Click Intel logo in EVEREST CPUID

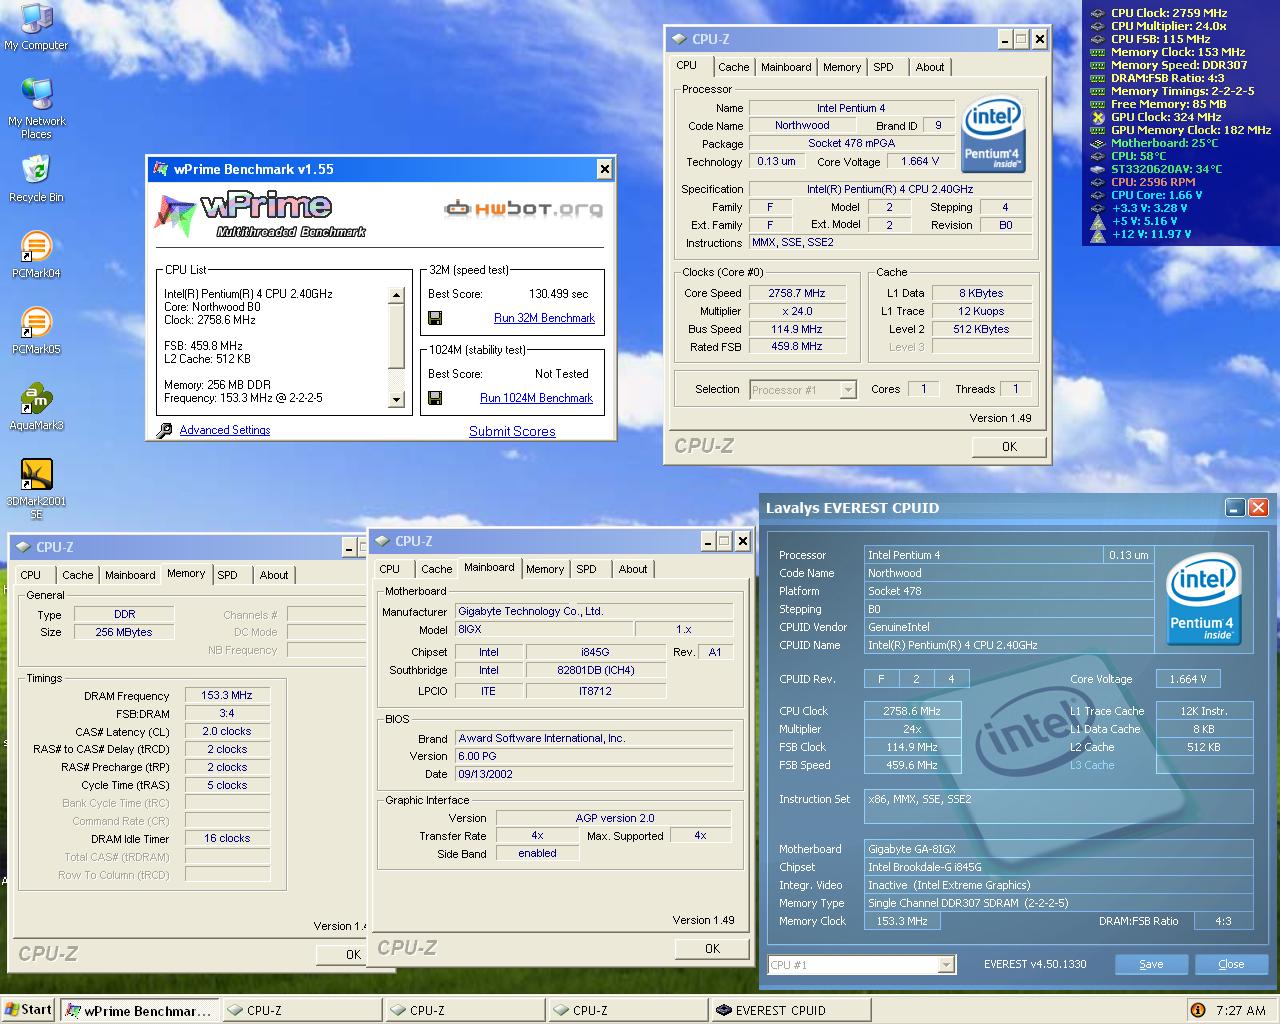1203,598
